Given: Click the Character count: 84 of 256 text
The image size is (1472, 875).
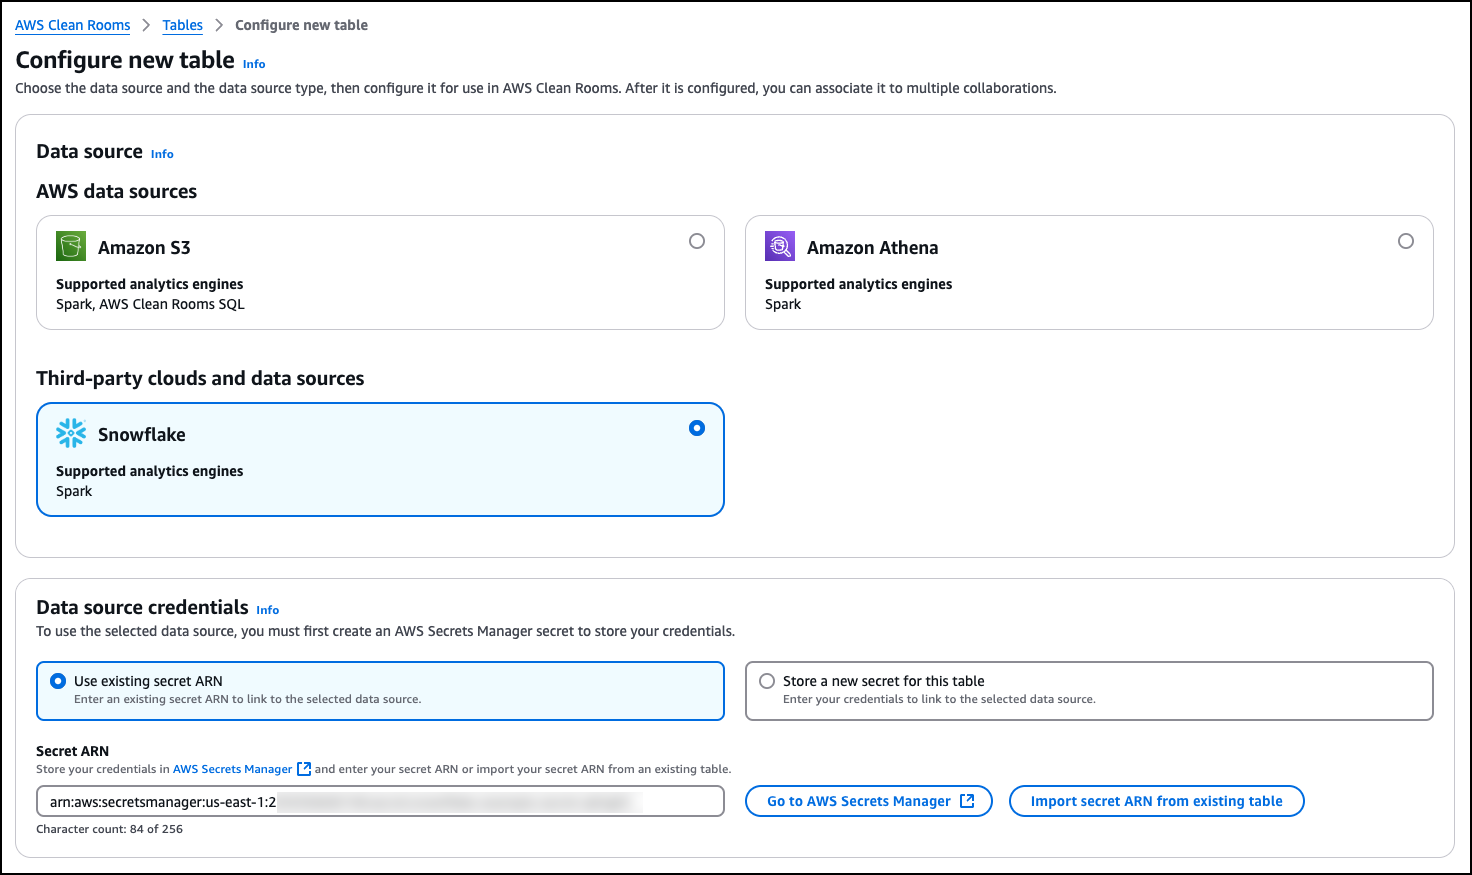Looking at the screenshot, I should click(x=110, y=829).
